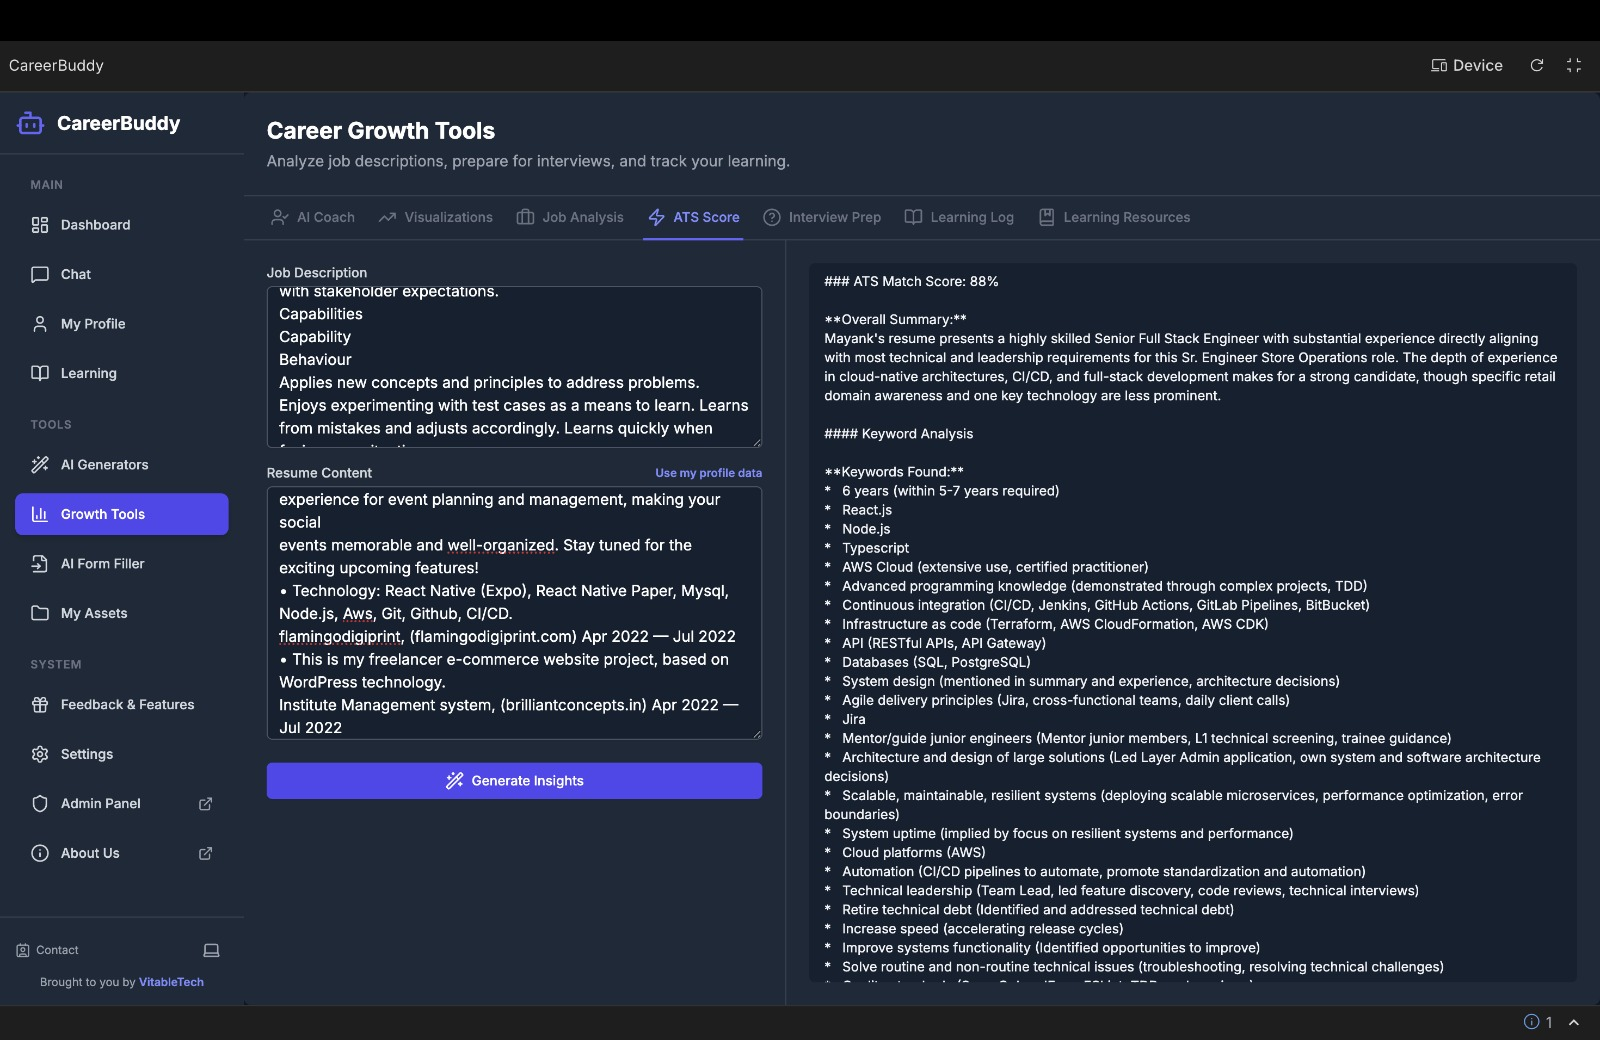Open the Job Analysis tab
The width and height of the screenshot is (1600, 1040).
click(570, 217)
